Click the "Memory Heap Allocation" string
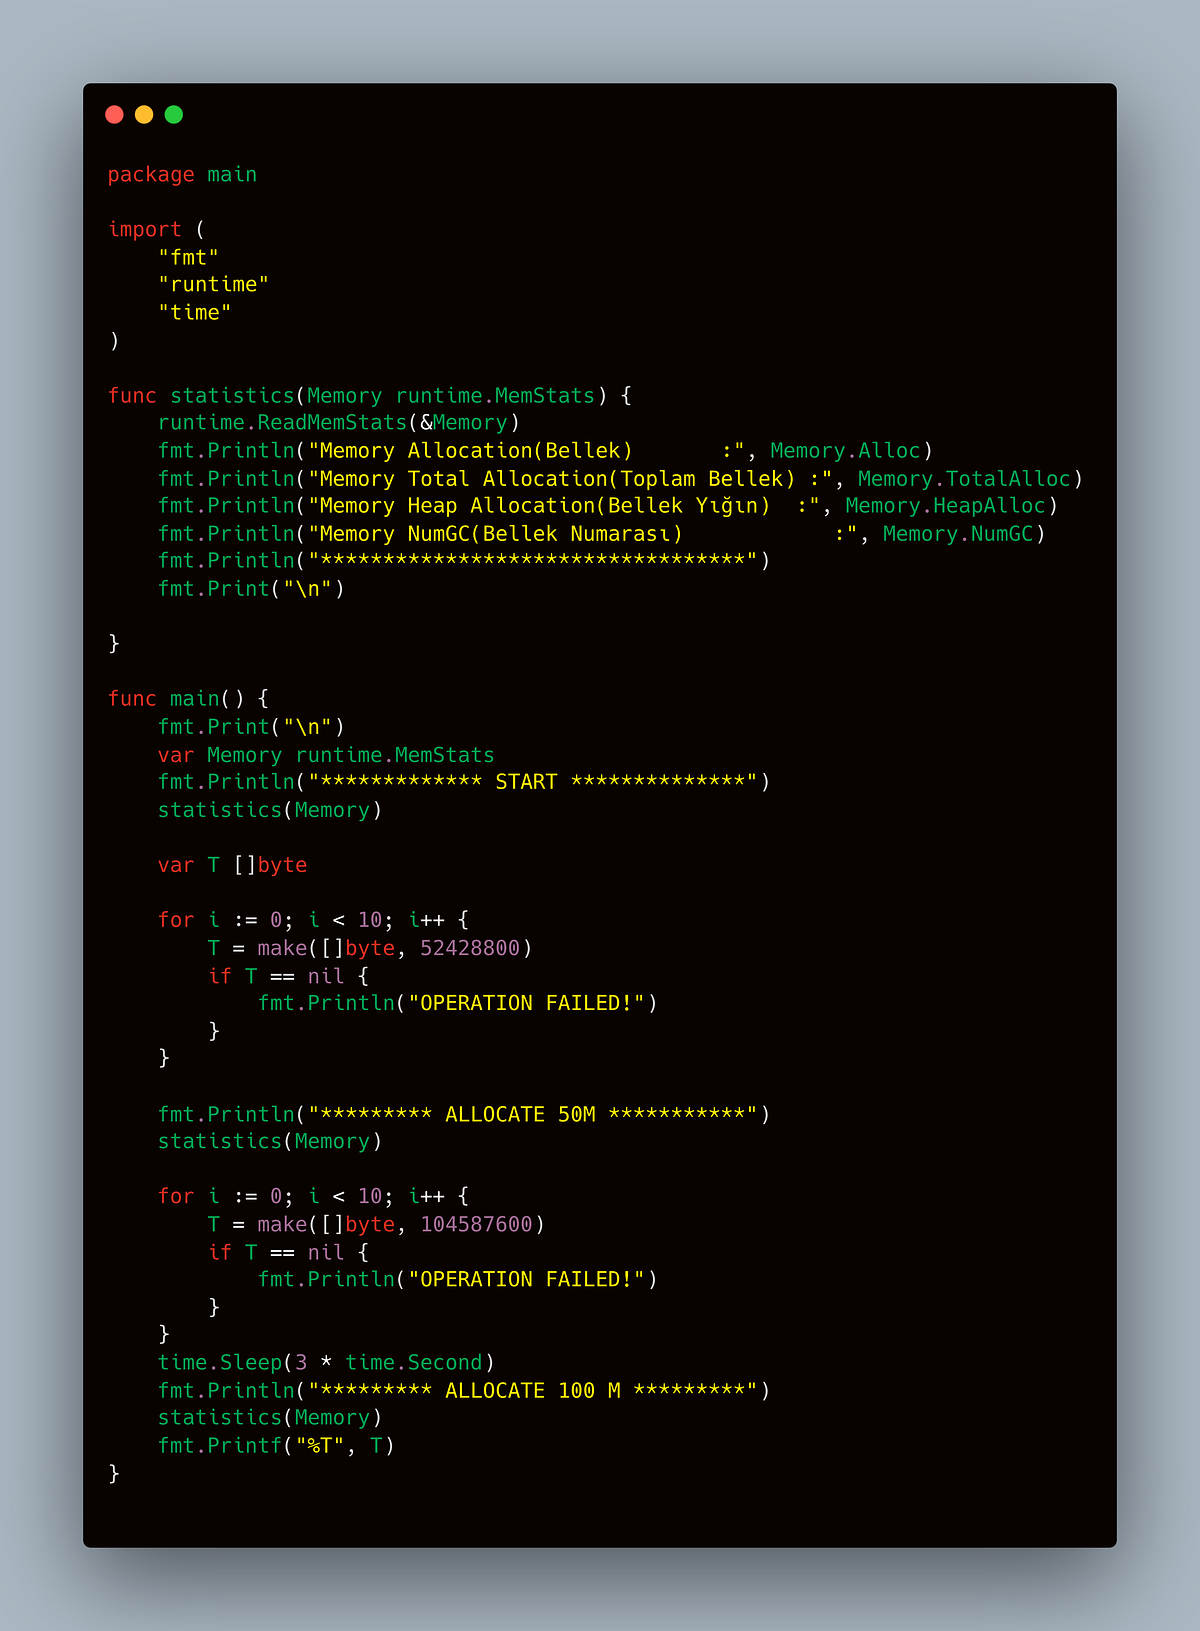The image size is (1200, 1631). point(565,506)
